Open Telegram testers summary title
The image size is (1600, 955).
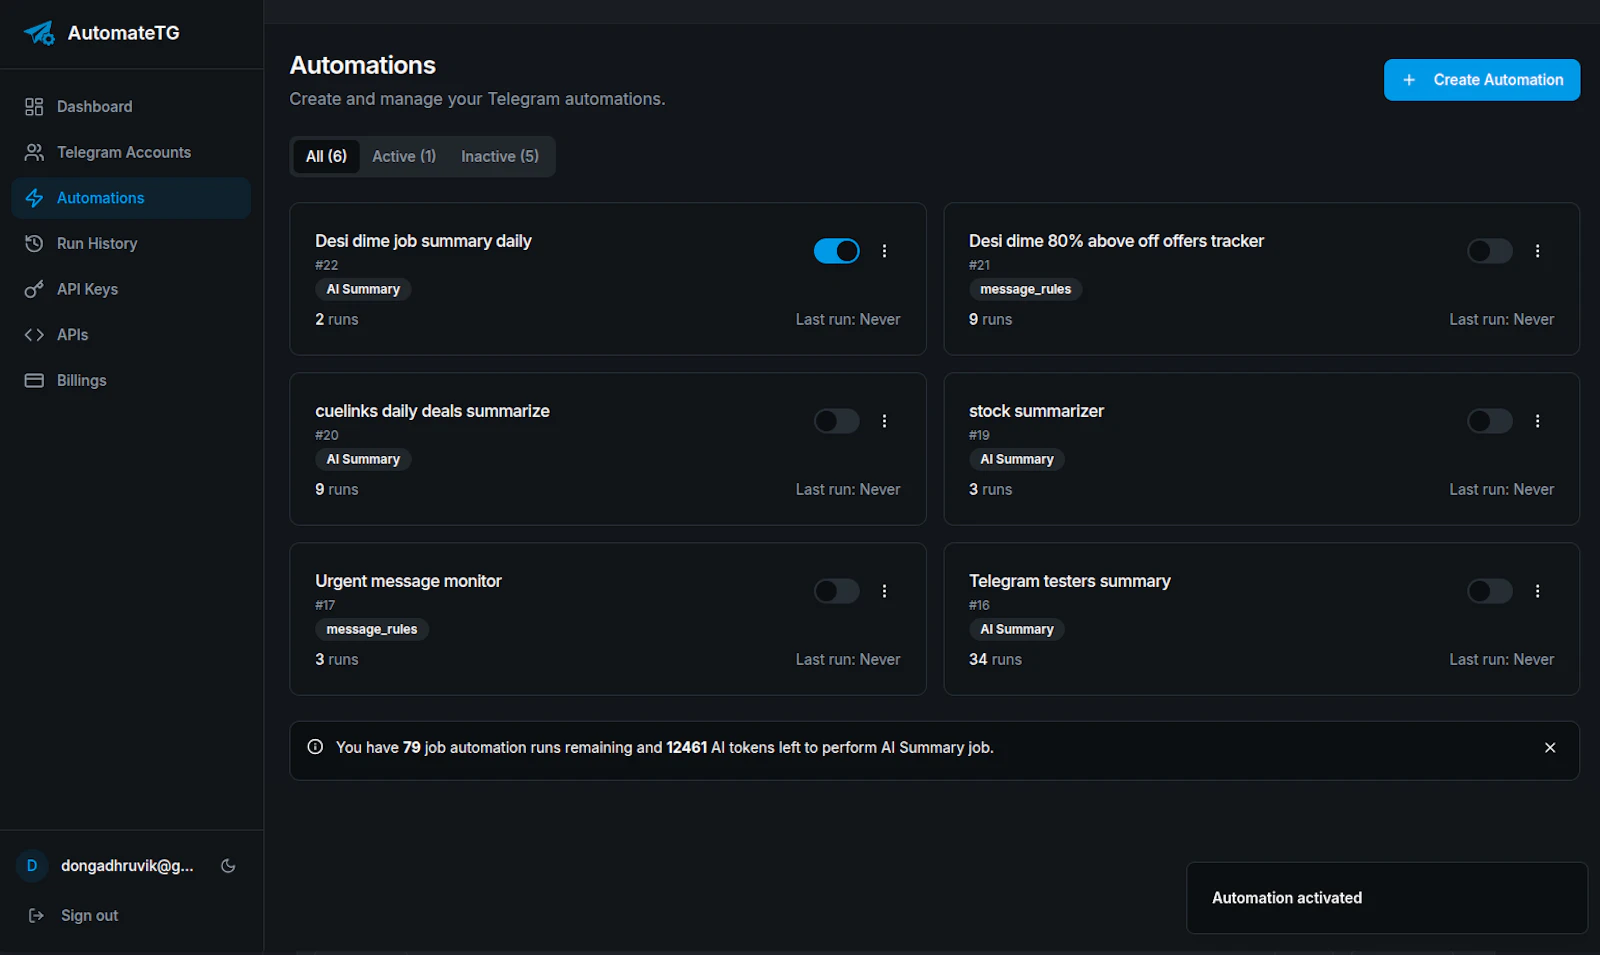(x=1069, y=581)
